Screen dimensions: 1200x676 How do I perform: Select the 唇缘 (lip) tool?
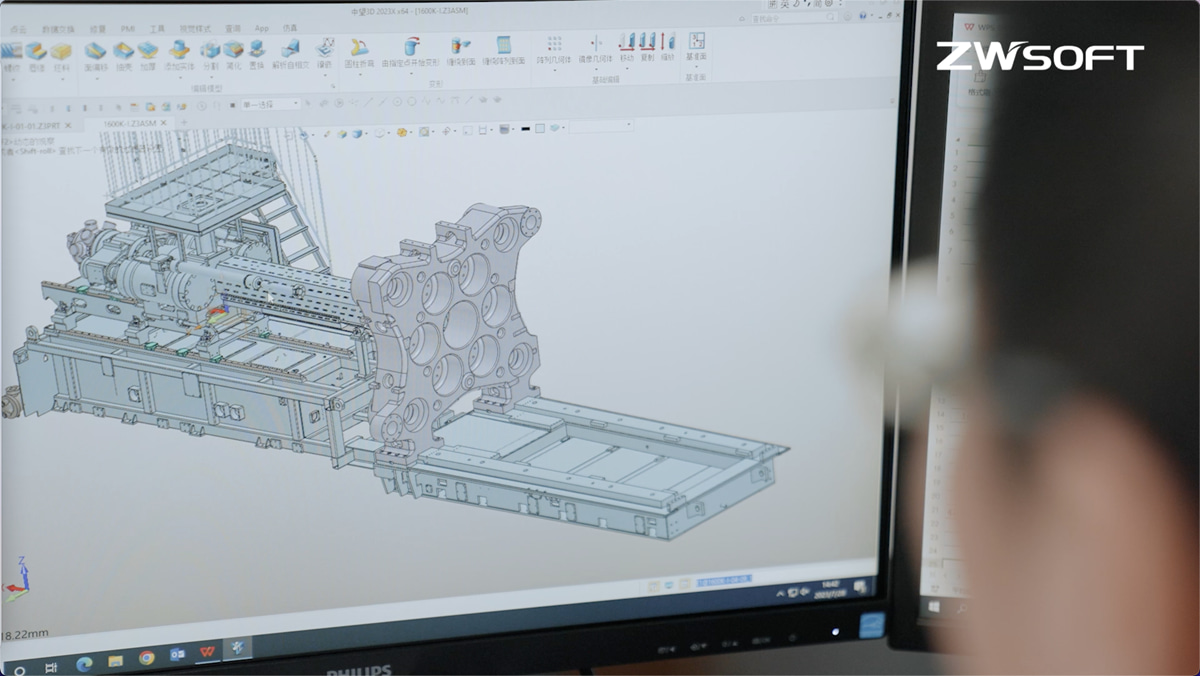[x=36, y=57]
